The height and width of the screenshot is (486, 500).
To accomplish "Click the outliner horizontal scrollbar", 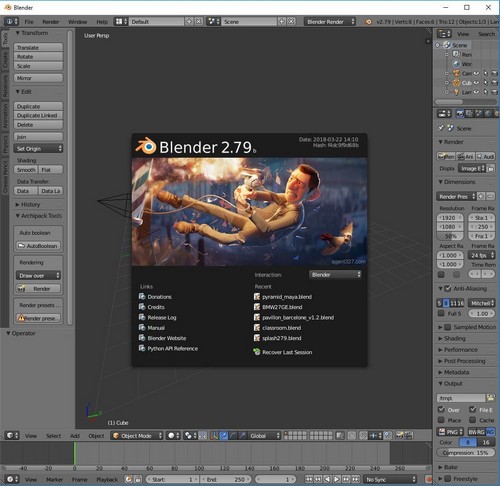I will pos(465,101).
